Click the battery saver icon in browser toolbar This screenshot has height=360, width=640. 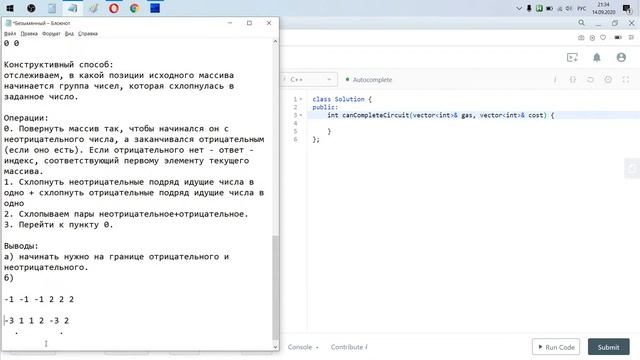618,38
